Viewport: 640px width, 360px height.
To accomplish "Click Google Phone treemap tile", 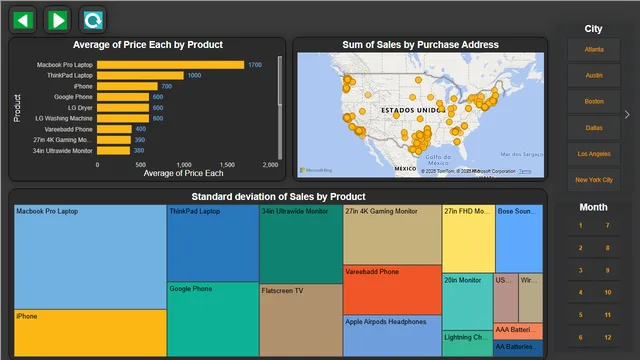I will (213, 319).
